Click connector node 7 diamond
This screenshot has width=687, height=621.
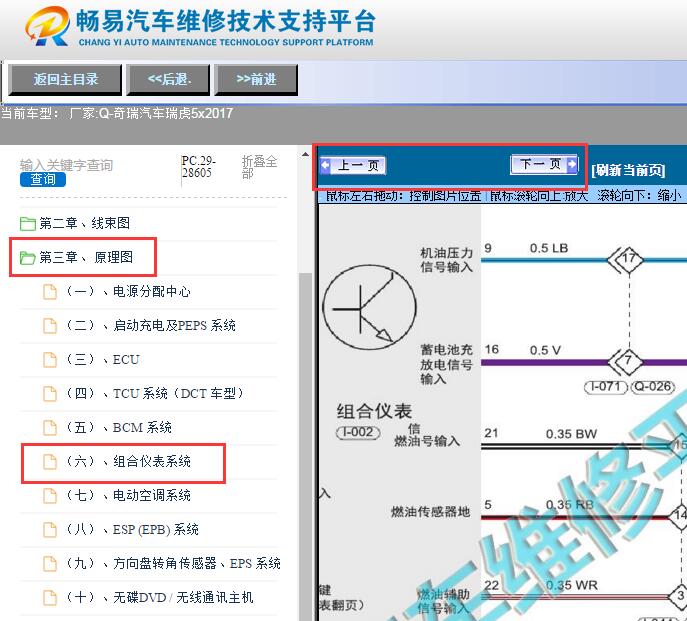pyautogui.click(x=628, y=362)
